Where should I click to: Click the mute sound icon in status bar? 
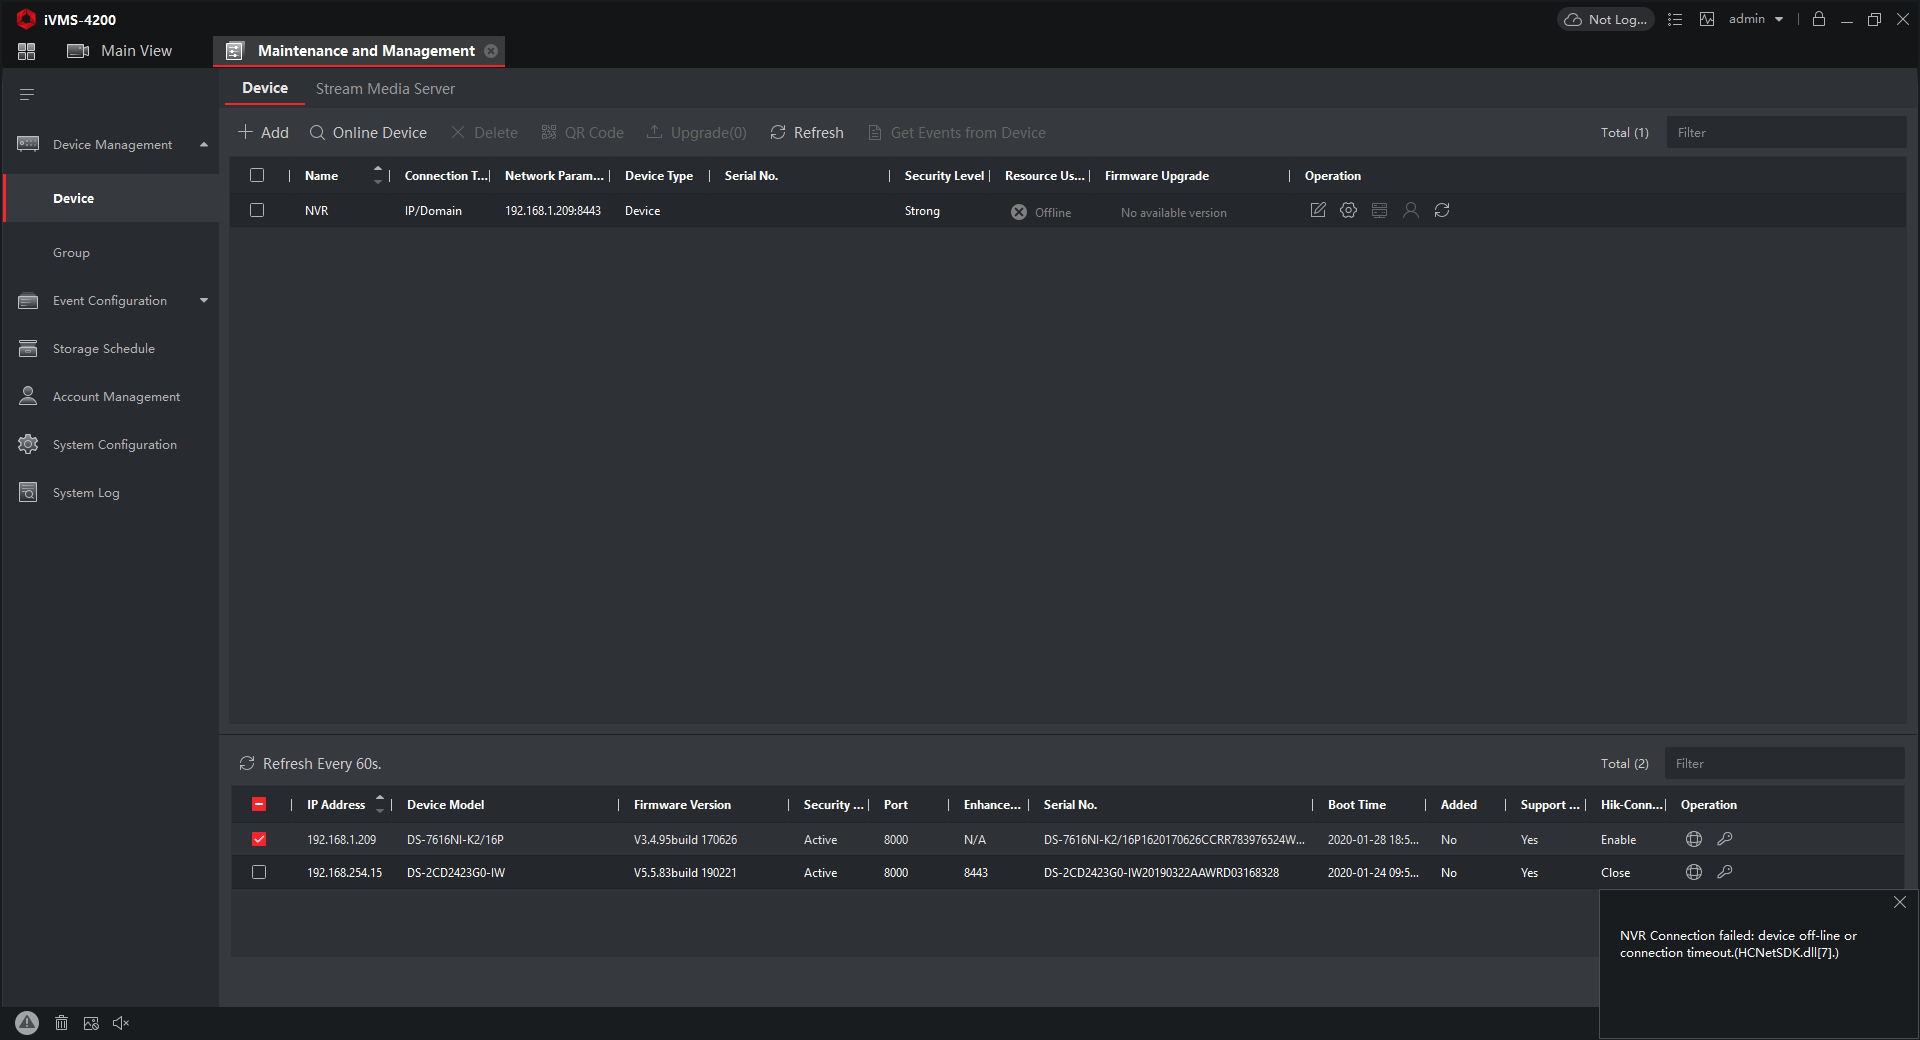pos(121,1023)
